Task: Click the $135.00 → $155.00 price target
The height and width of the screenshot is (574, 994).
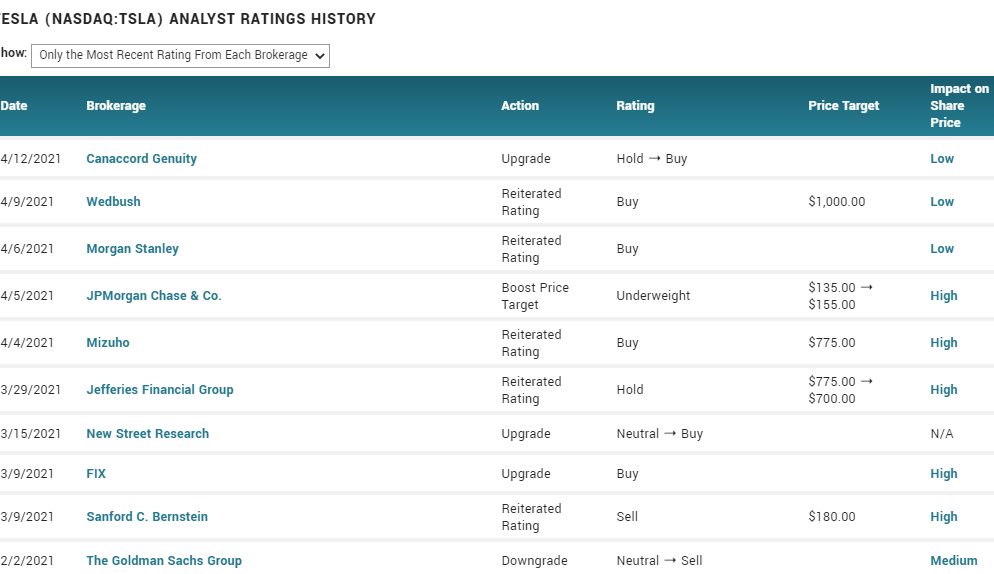Action: (841, 296)
